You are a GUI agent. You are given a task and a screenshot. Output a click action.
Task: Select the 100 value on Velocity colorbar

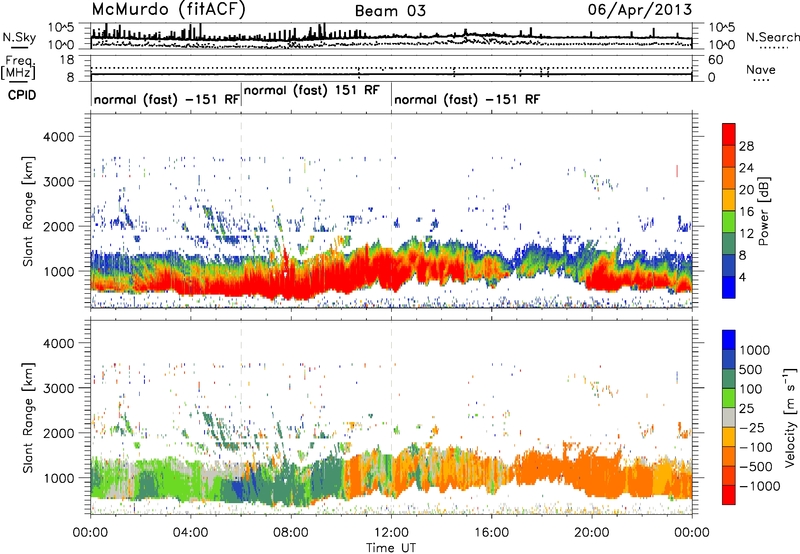(750, 389)
